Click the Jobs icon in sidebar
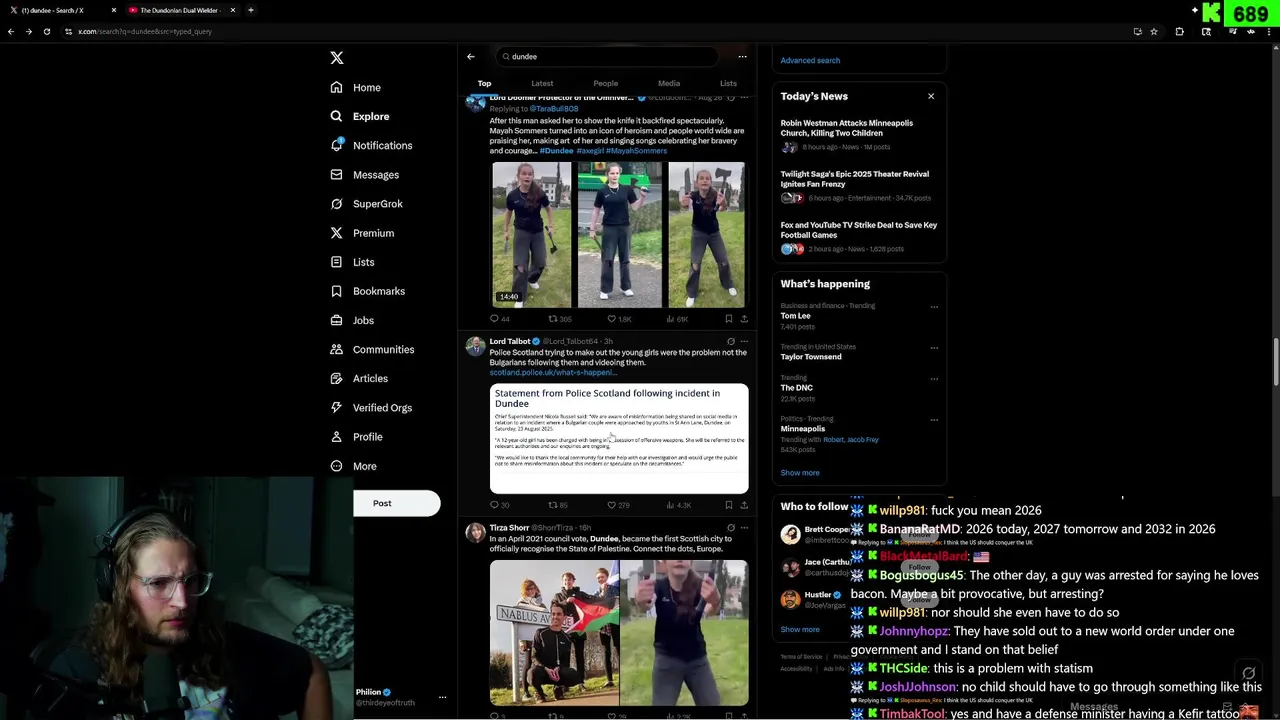The height and width of the screenshot is (720, 1280). (337, 320)
